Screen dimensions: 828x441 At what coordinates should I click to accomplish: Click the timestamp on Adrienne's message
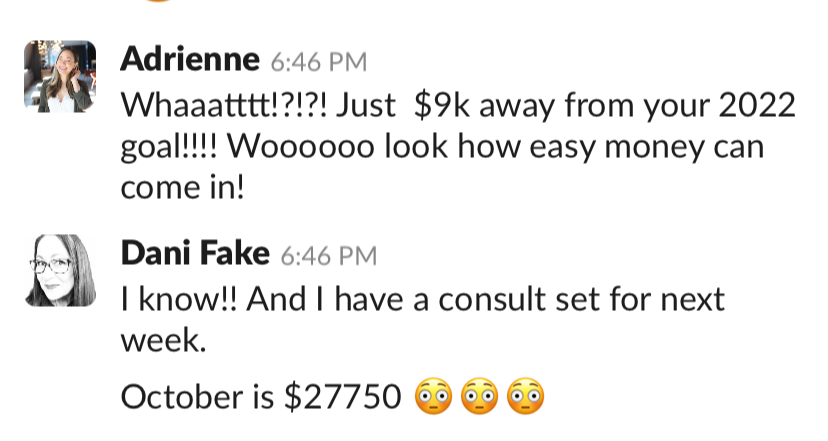point(317,62)
